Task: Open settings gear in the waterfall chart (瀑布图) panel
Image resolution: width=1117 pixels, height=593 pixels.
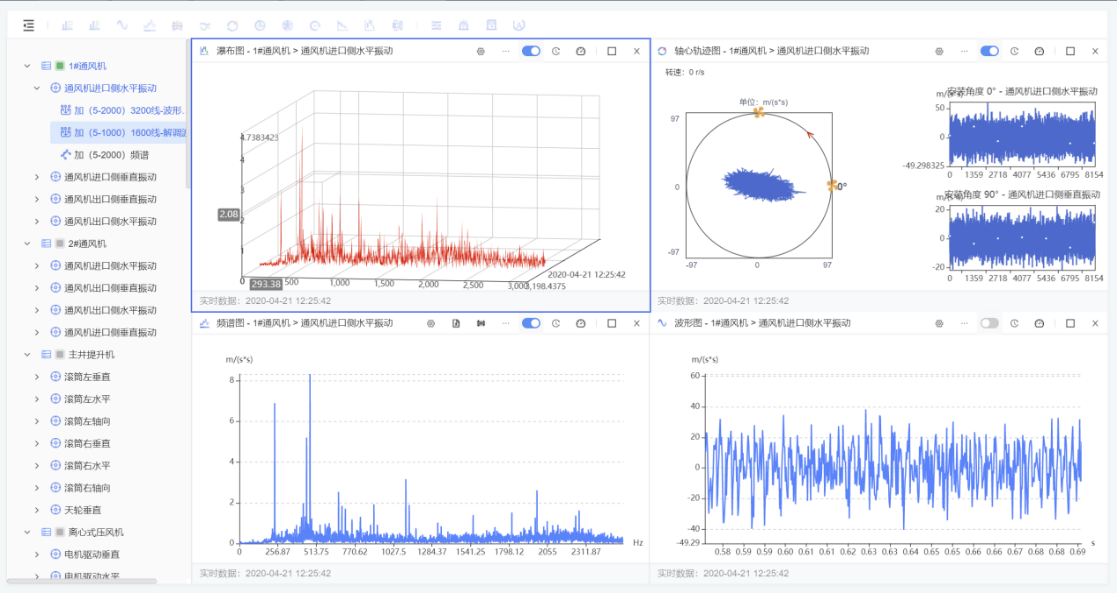Action: 480,51
